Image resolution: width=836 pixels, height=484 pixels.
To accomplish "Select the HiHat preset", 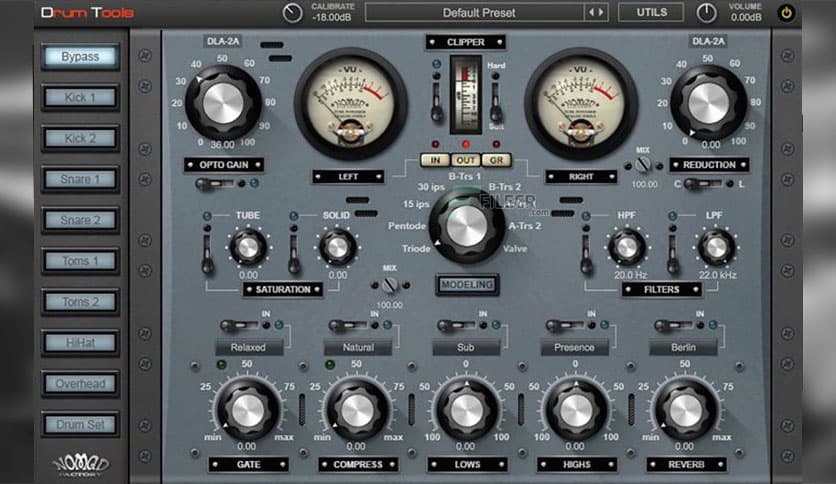I will [x=80, y=343].
